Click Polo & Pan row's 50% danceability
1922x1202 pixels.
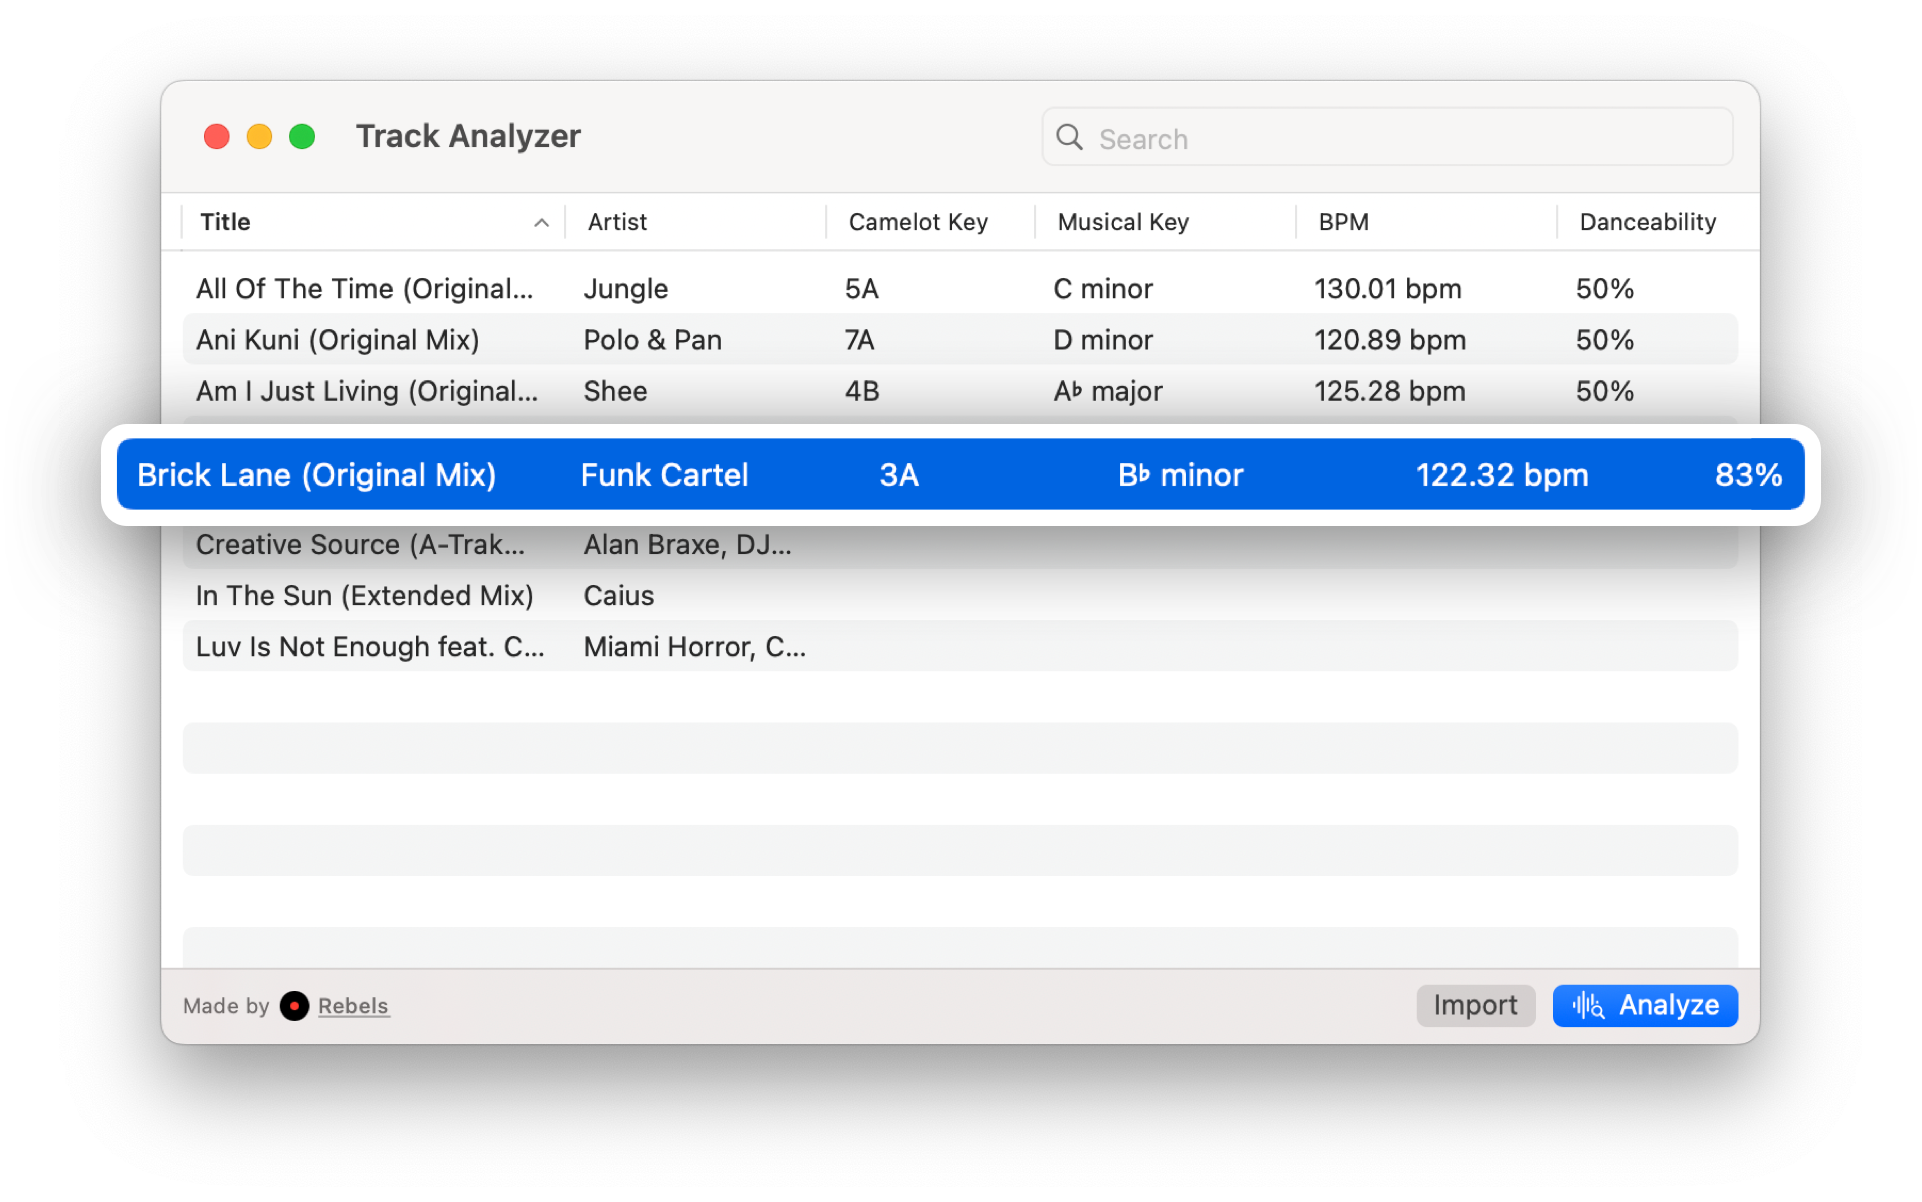pos(1605,340)
